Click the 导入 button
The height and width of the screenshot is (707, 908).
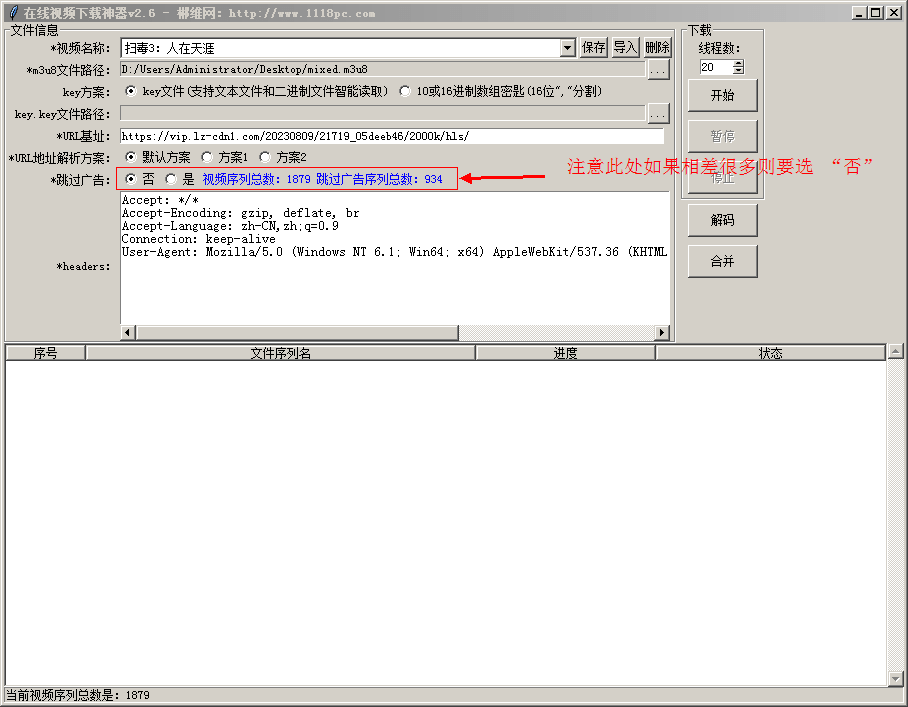click(625, 48)
